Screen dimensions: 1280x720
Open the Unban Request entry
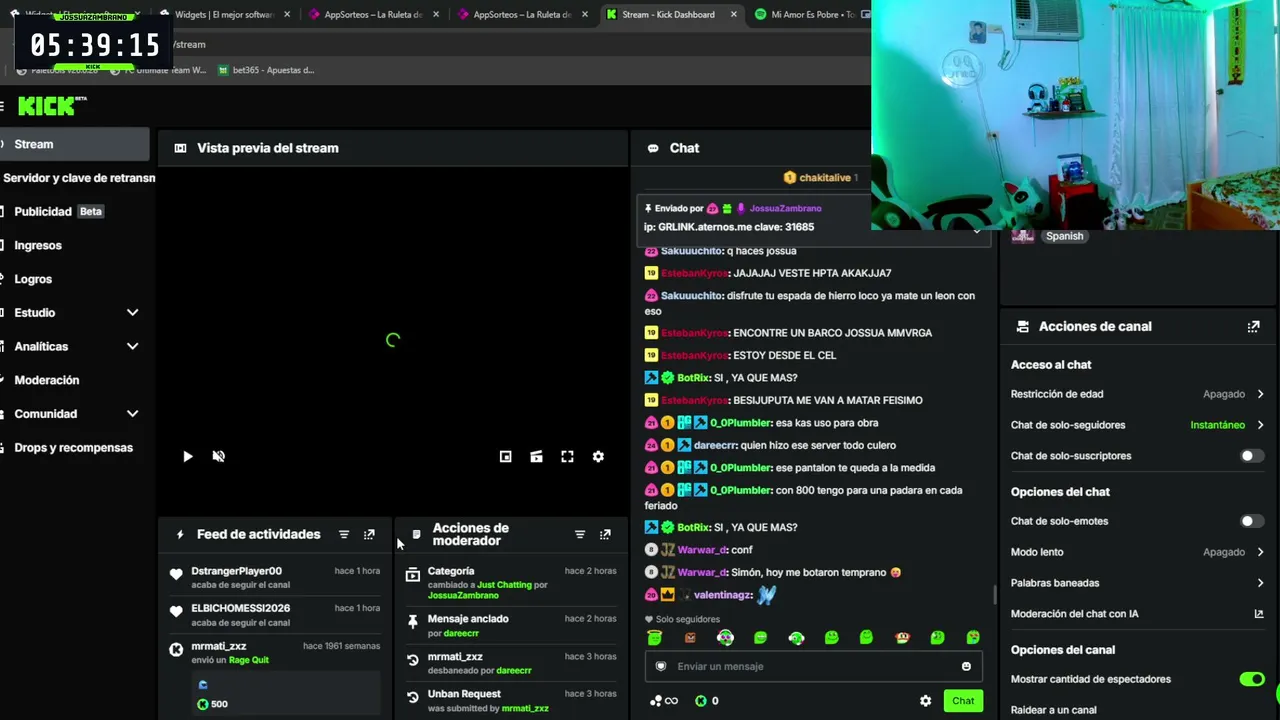point(511,700)
